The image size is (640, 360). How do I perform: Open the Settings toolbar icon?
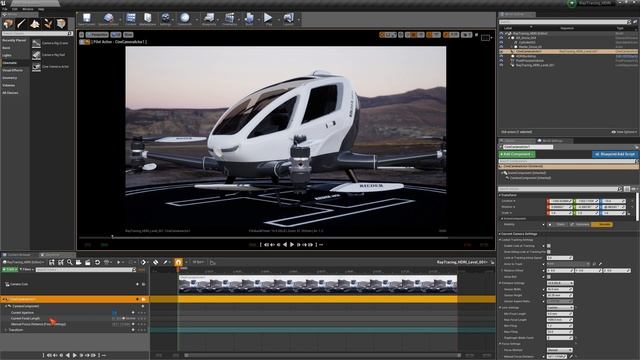click(165, 19)
